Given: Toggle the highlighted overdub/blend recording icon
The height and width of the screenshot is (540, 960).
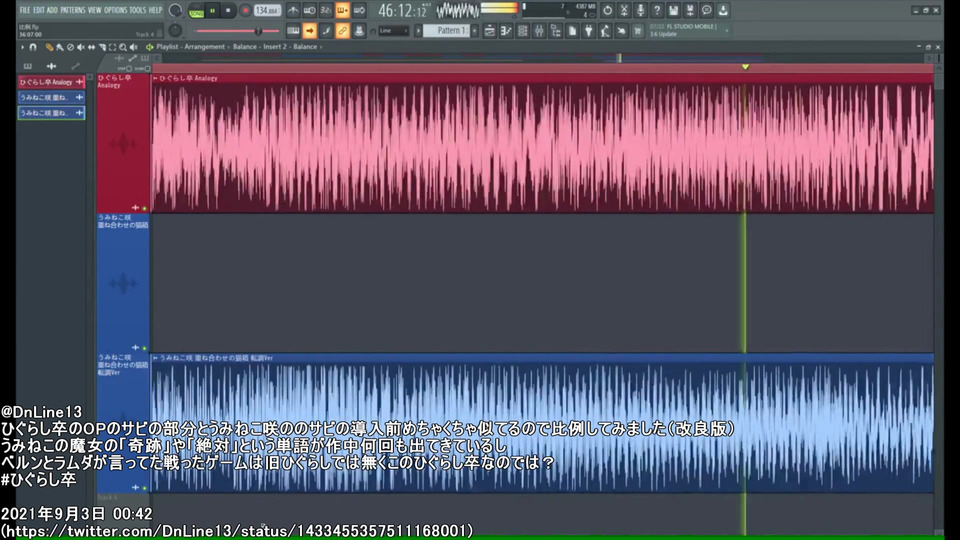Looking at the screenshot, I should pos(342,10).
